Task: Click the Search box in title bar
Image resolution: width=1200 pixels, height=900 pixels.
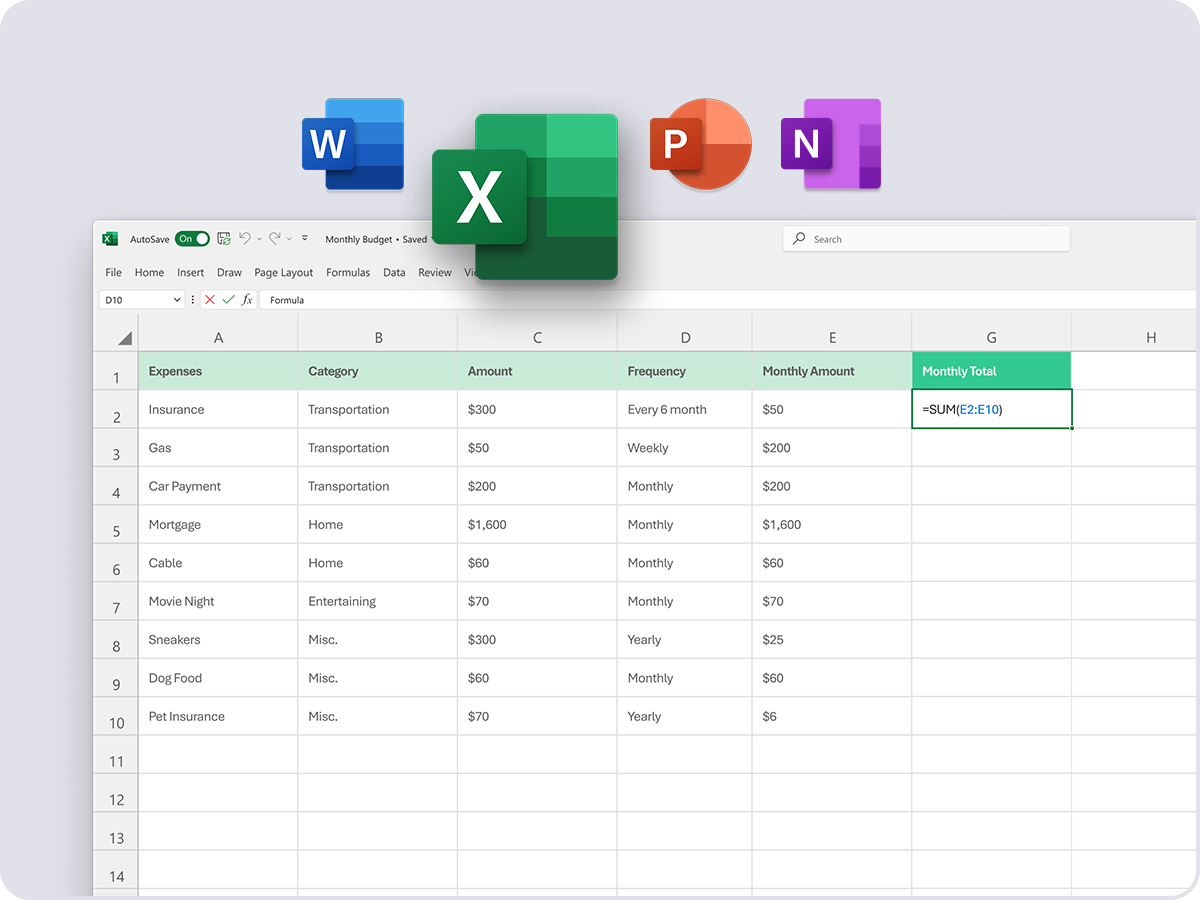Action: pyautogui.click(x=926, y=239)
